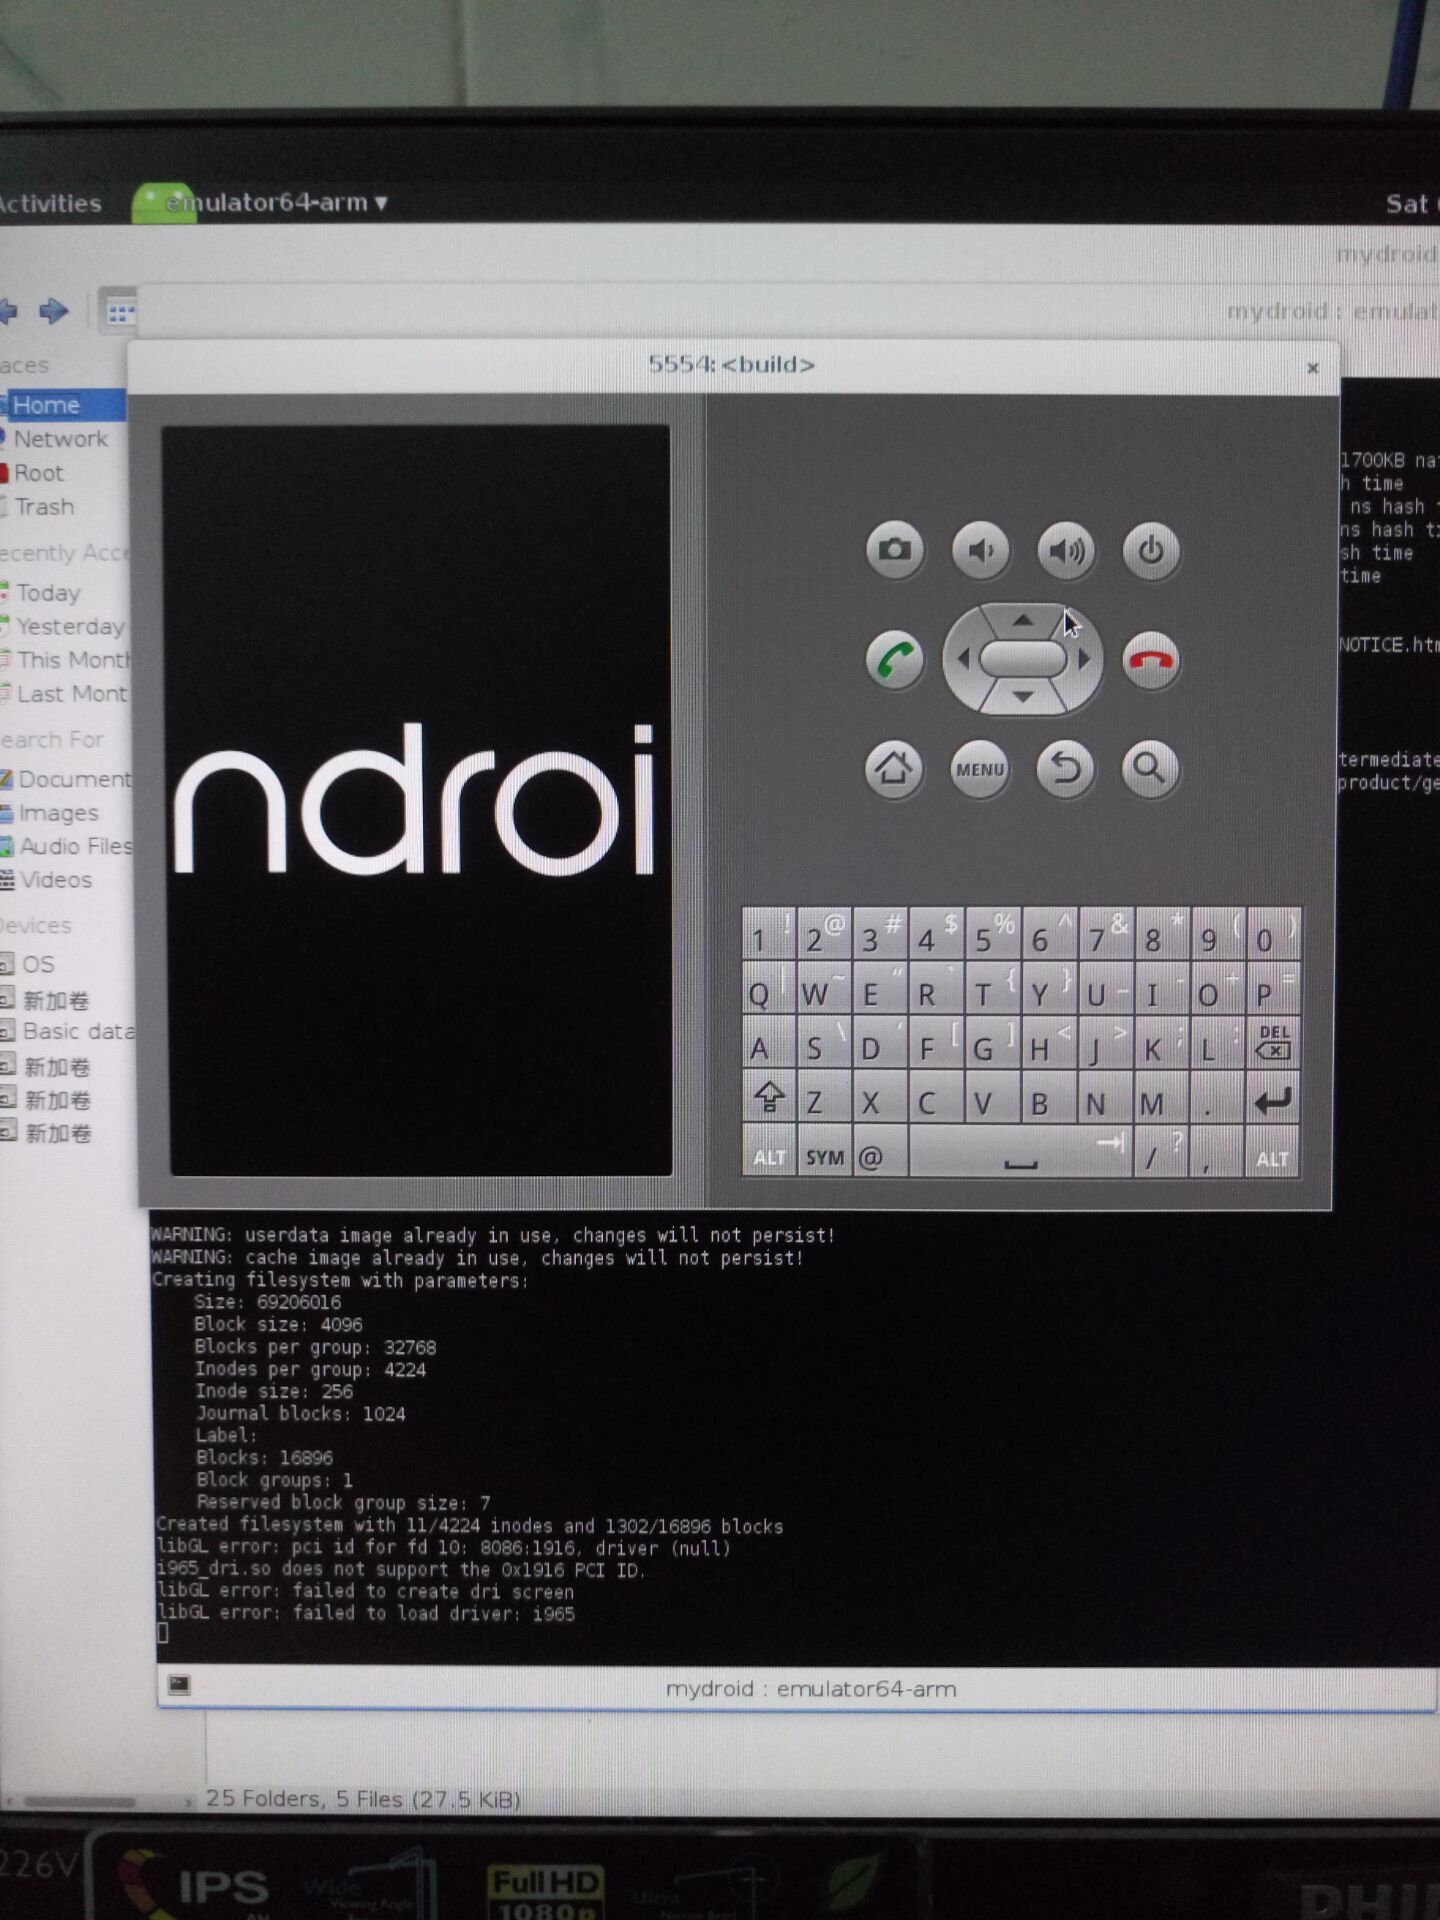Click the emulator power button
The height and width of the screenshot is (1920, 1440).
1151,550
